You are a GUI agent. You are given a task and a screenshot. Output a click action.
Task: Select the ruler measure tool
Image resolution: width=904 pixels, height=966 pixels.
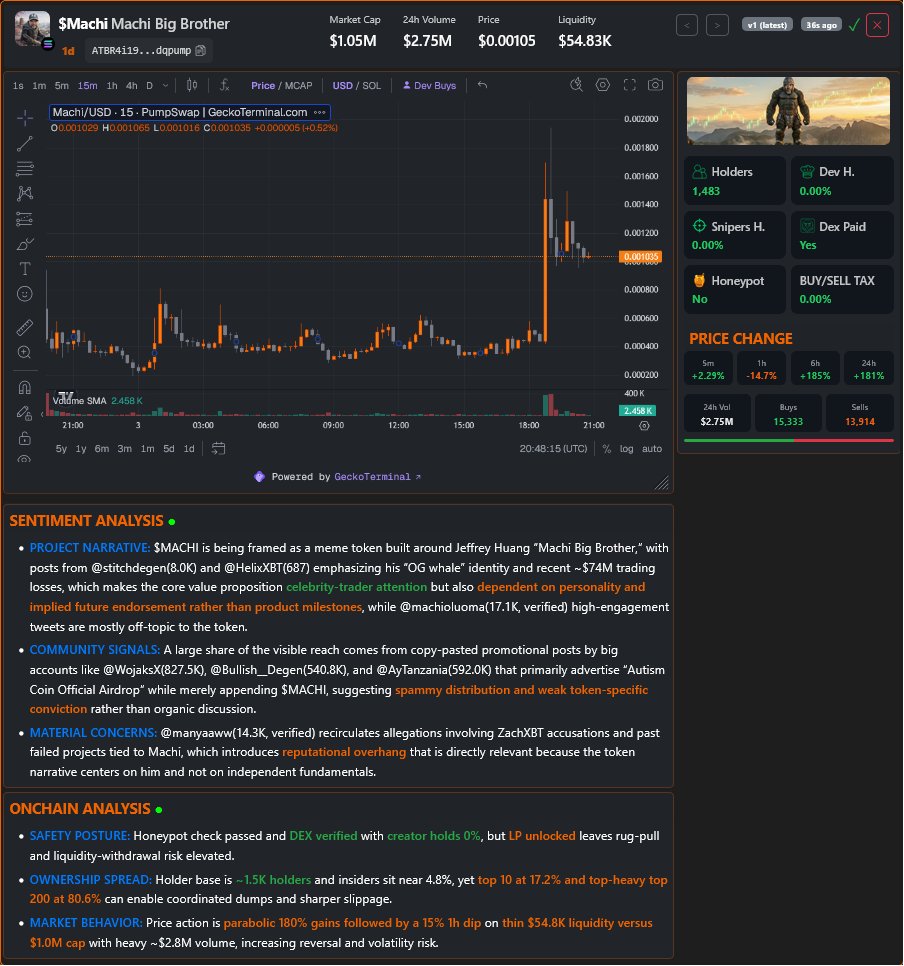click(x=25, y=327)
